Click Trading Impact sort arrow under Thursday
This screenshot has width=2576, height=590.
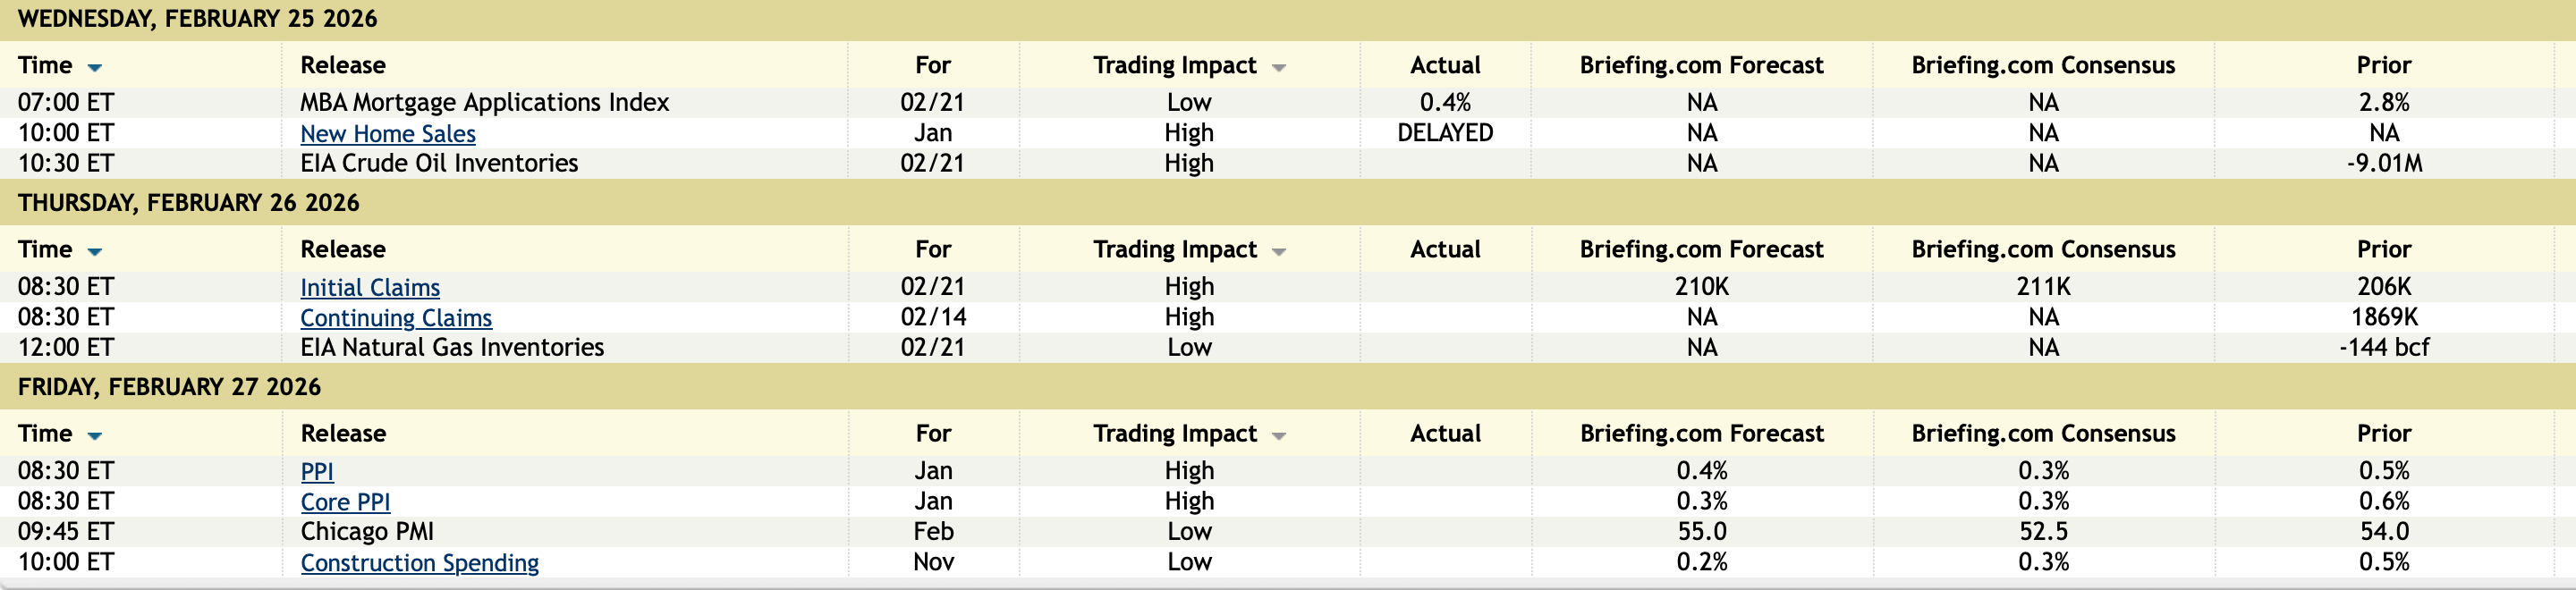pyautogui.click(x=1278, y=252)
